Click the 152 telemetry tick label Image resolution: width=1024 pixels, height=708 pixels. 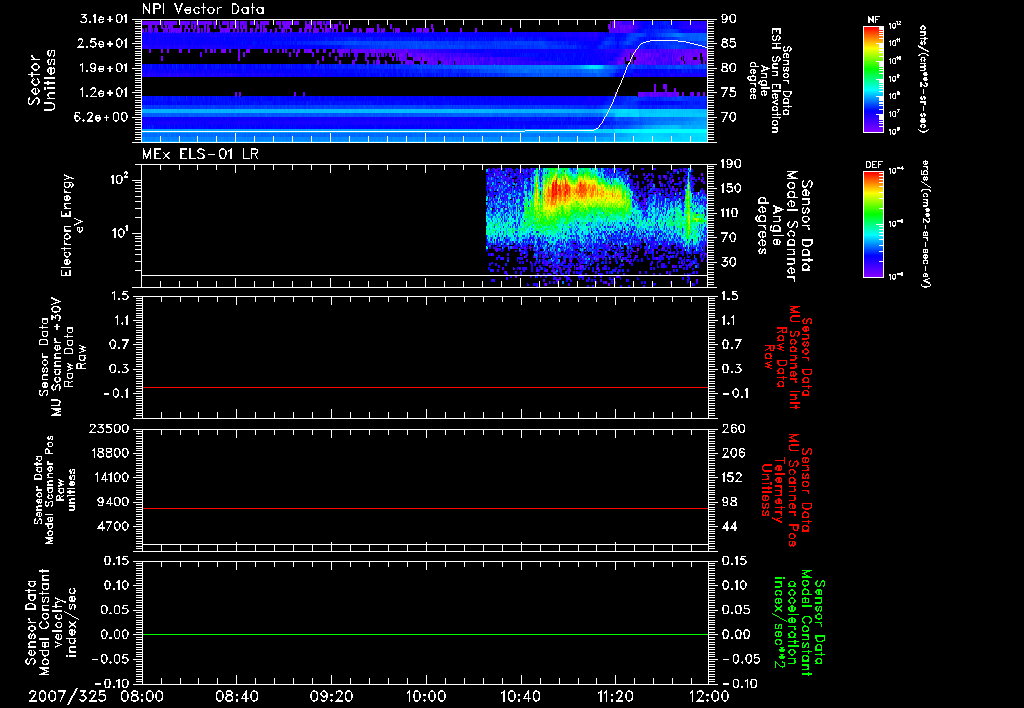pyautogui.click(x=732, y=477)
